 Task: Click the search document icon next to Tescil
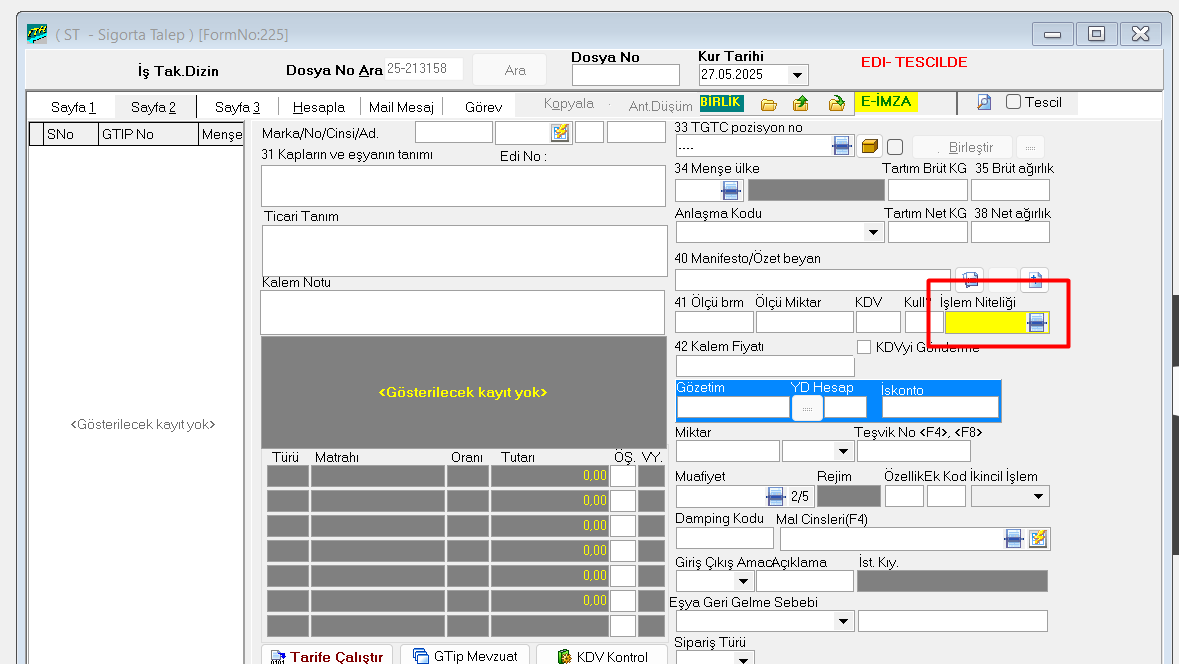pos(984,102)
